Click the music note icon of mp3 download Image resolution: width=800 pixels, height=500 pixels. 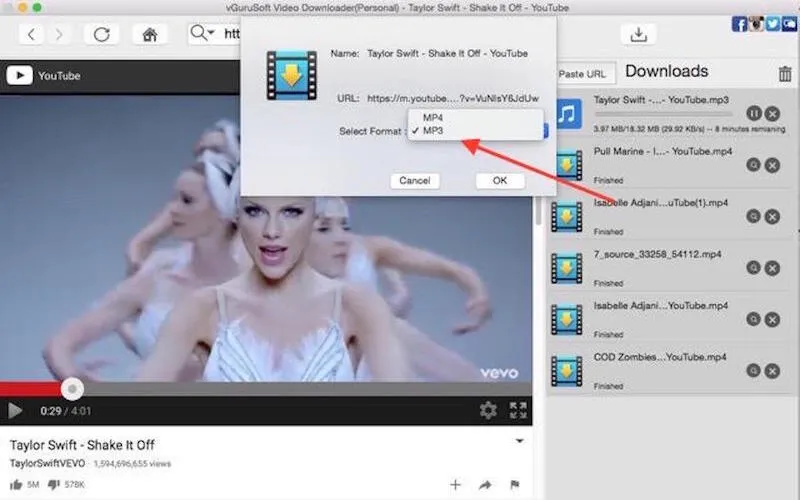[568, 113]
